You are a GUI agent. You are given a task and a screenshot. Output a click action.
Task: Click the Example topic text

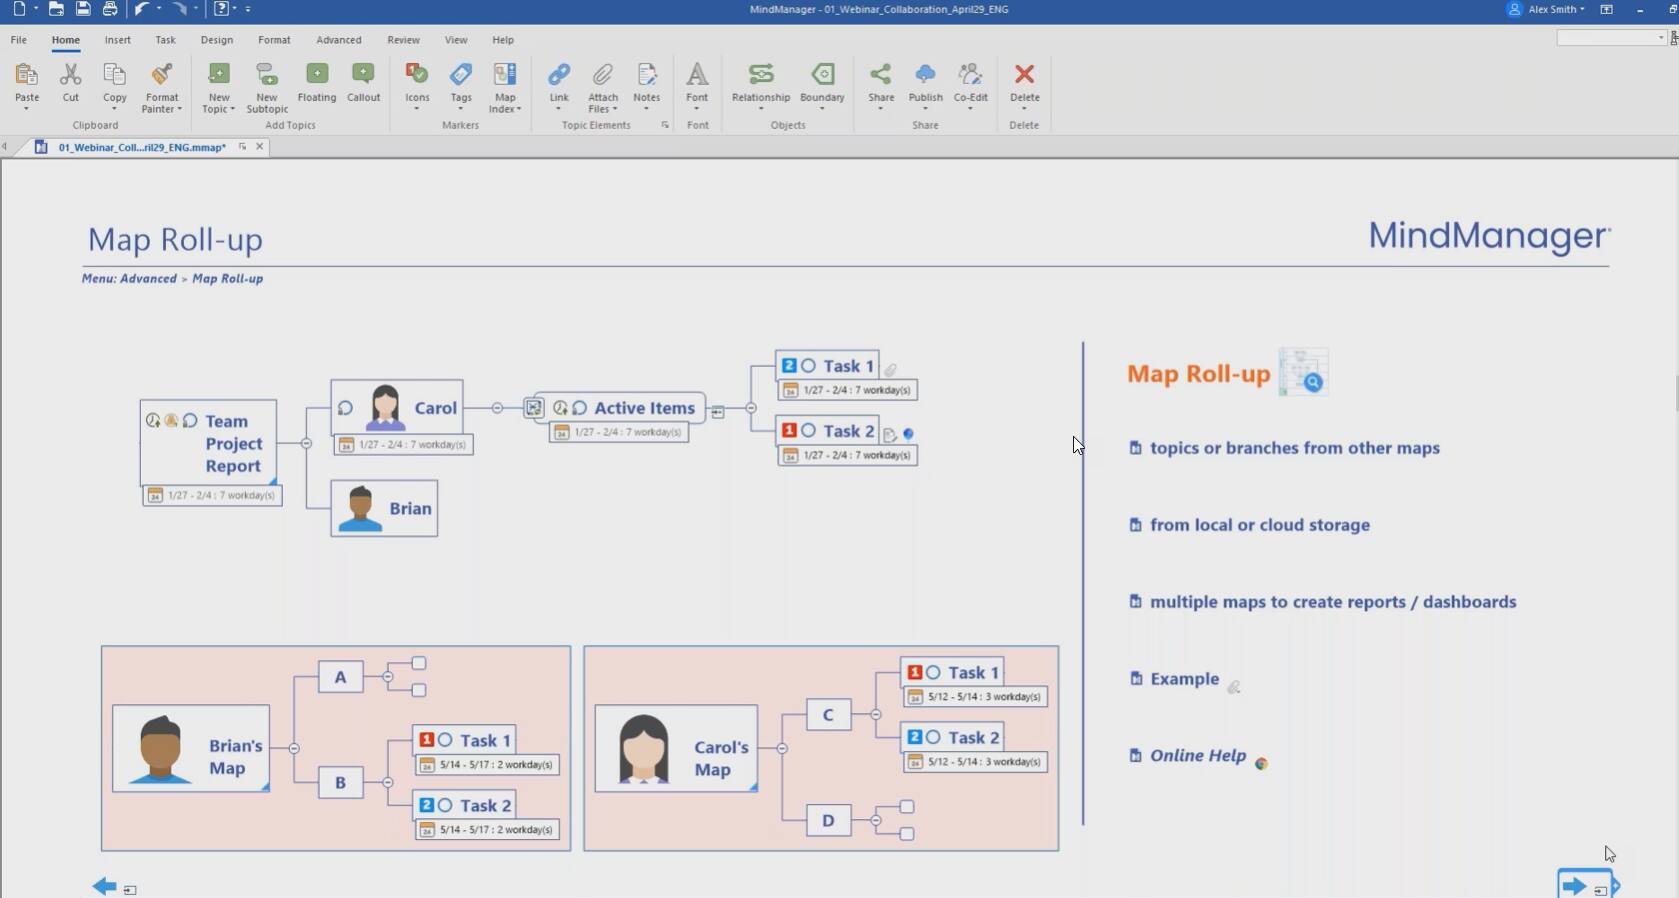coord(1184,679)
